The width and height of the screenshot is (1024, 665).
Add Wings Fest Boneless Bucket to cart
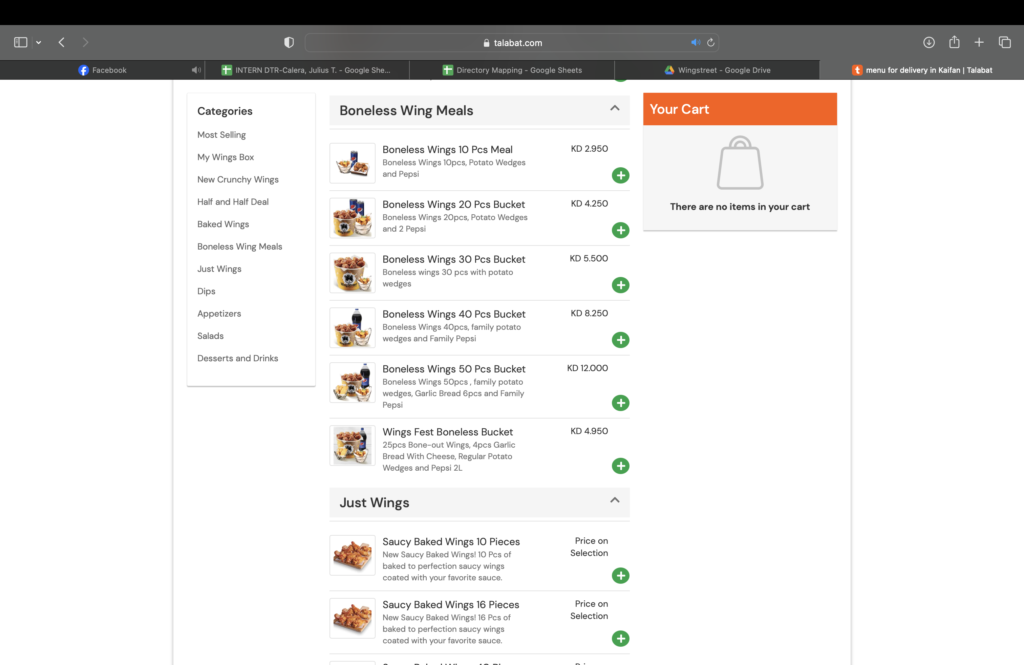[620, 466]
